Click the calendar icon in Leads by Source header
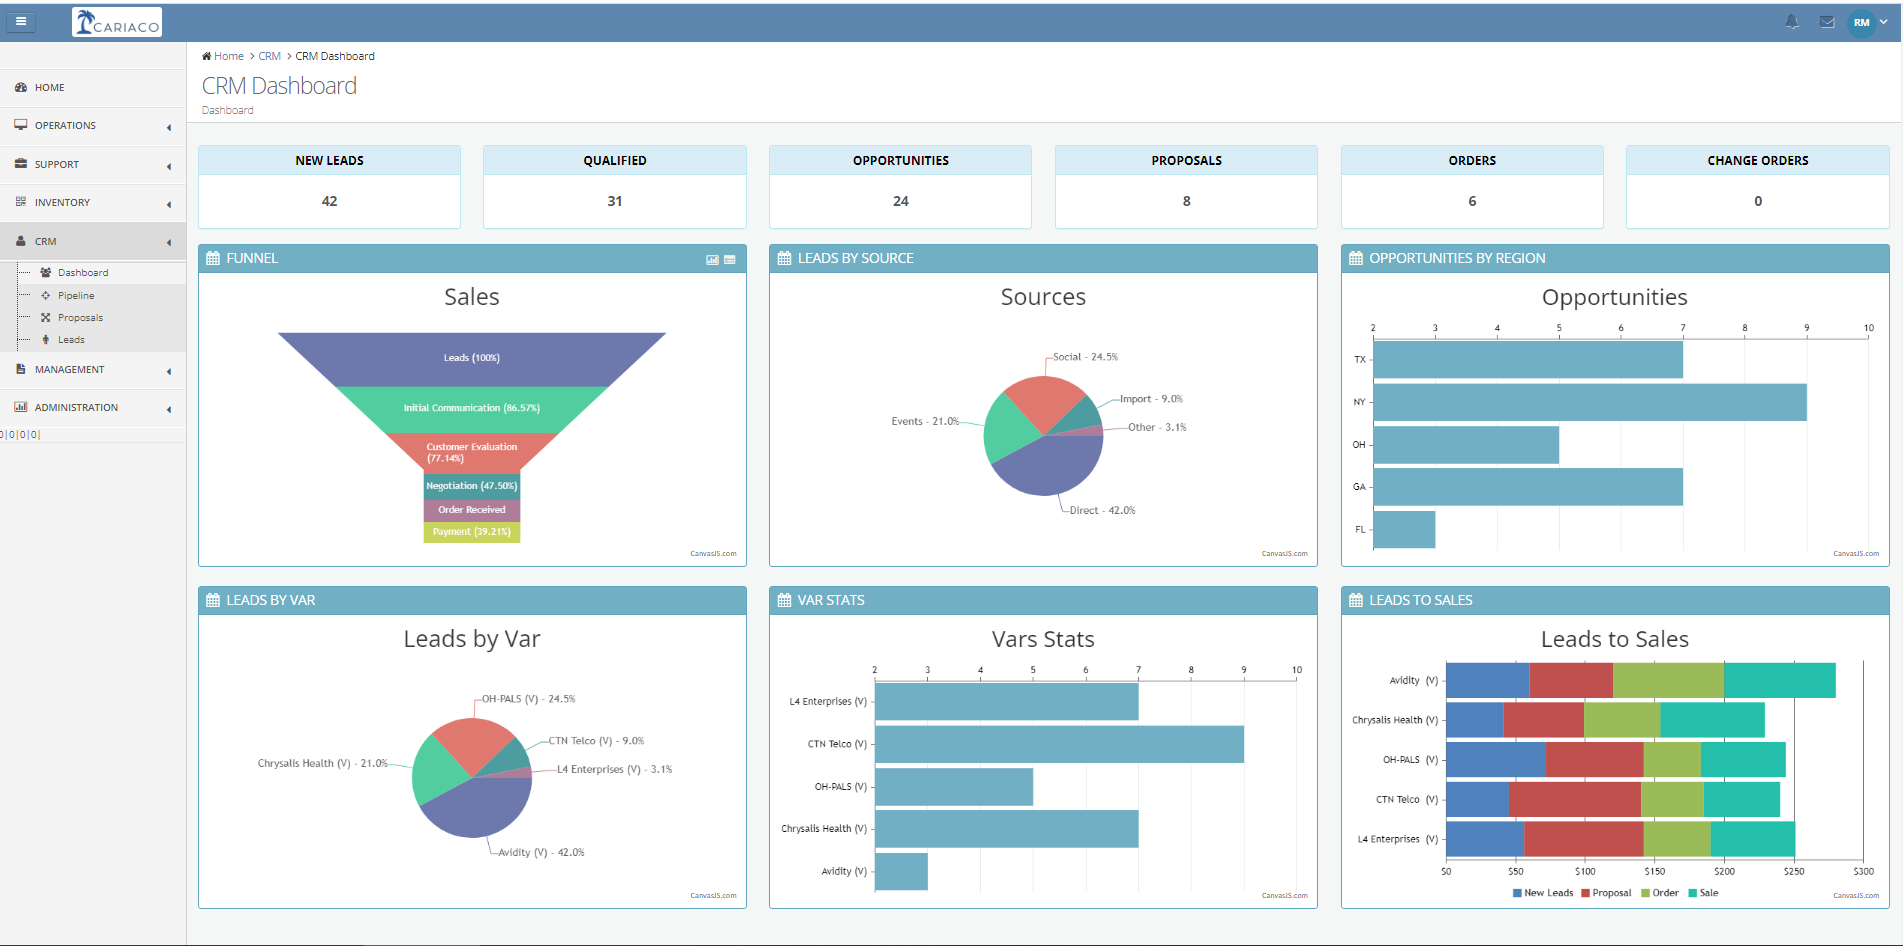 [784, 258]
